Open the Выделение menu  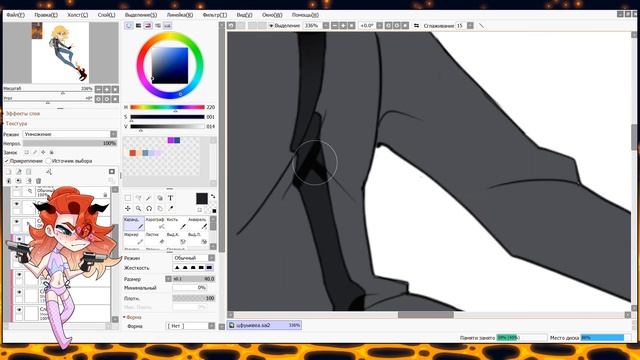coord(140,15)
